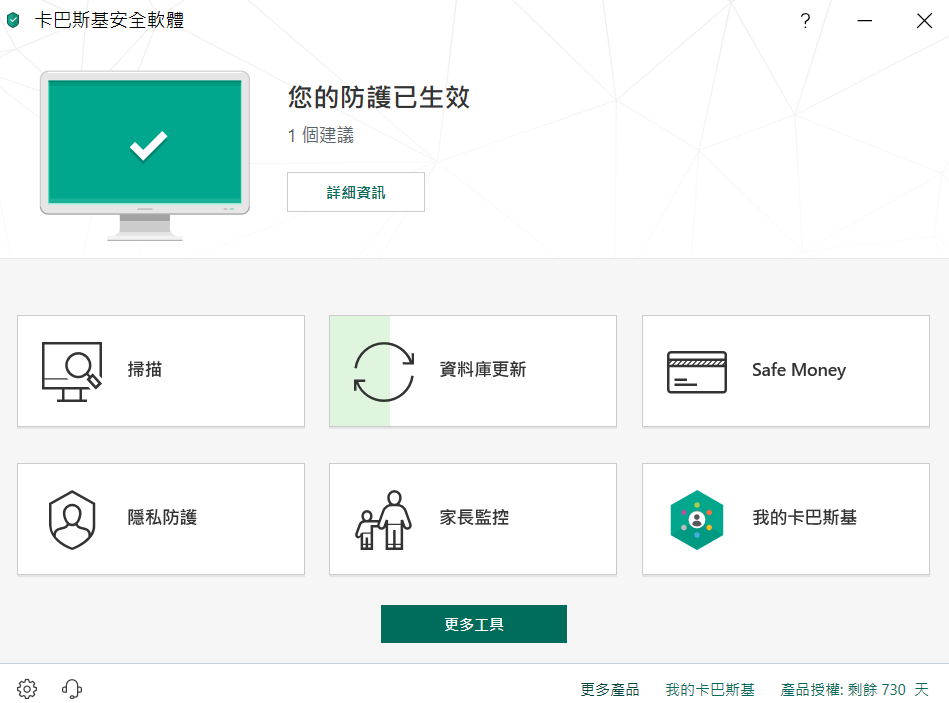Click the database update circular arrows icon

pyautogui.click(x=384, y=371)
